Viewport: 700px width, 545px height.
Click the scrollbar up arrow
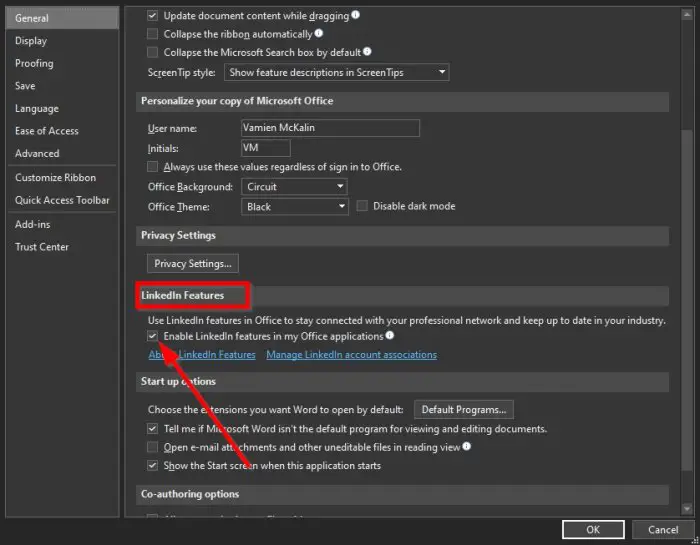[687, 14]
